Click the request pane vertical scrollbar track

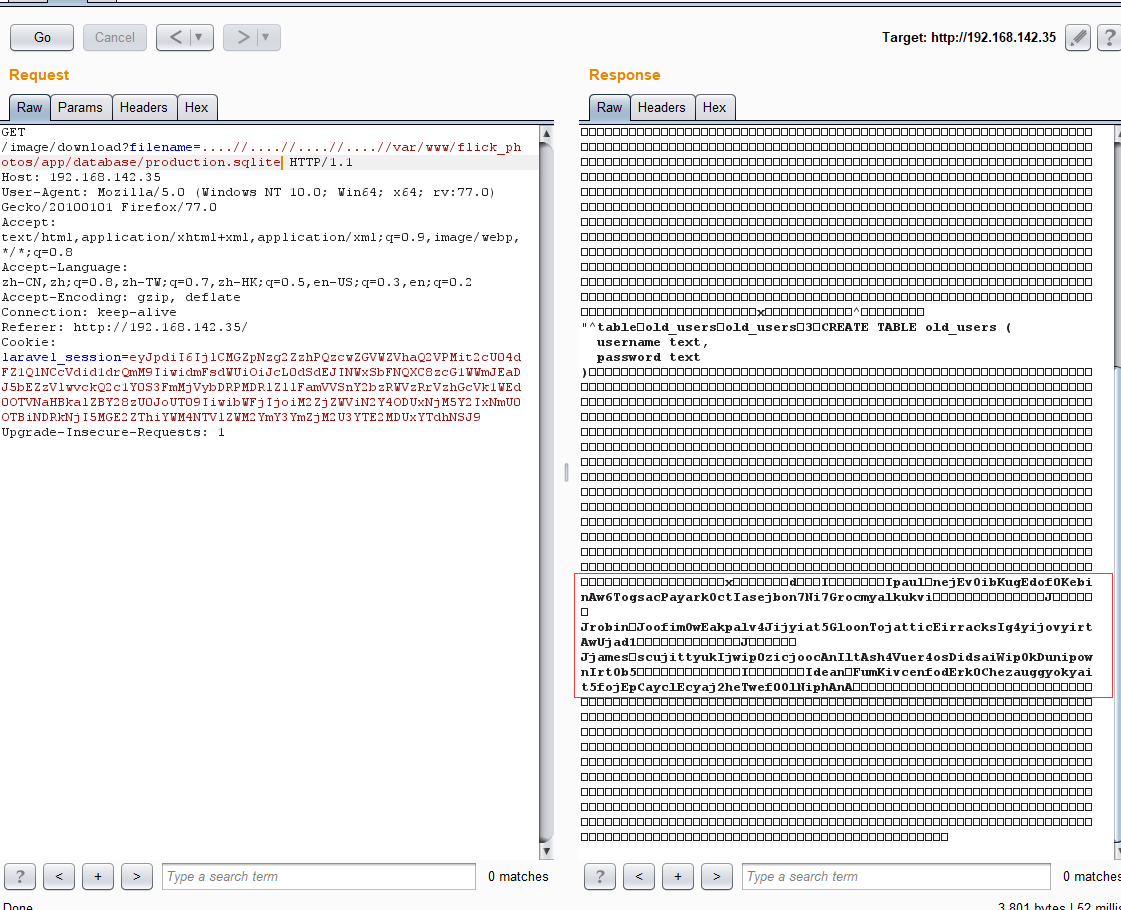coord(546,492)
